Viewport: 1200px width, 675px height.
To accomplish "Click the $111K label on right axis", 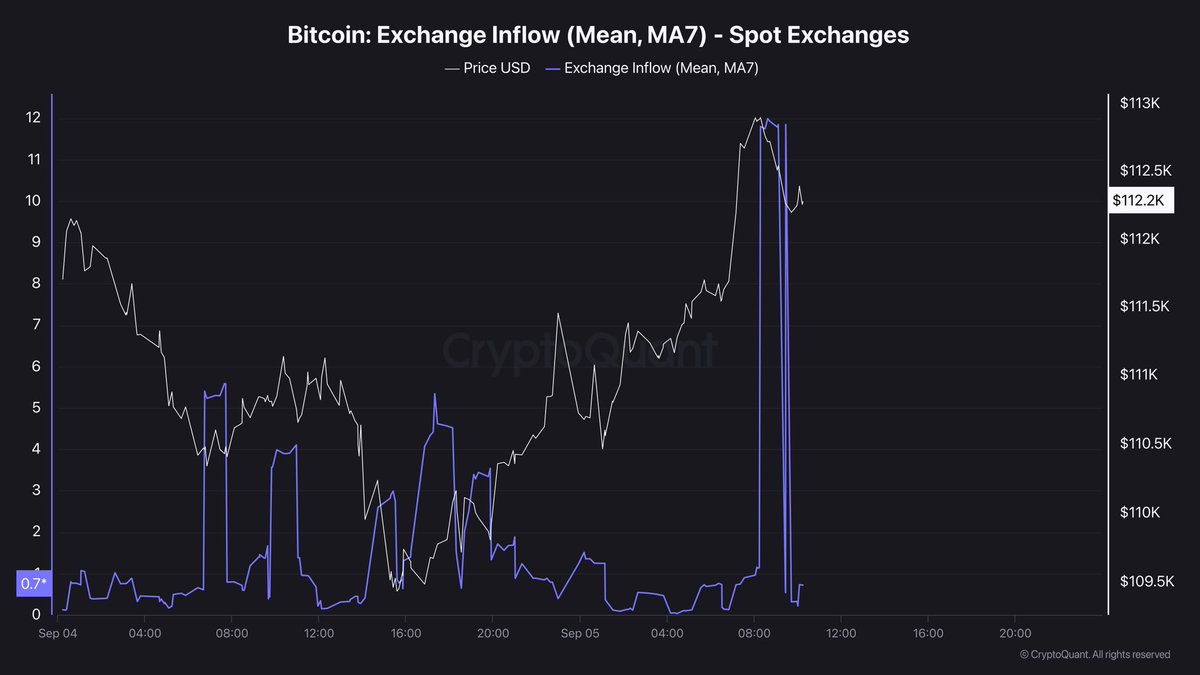I will click(x=1139, y=375).
